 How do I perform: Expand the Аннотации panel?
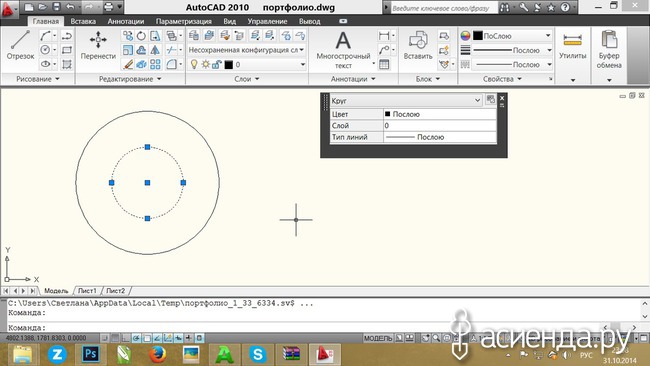(x=353, y=79)
